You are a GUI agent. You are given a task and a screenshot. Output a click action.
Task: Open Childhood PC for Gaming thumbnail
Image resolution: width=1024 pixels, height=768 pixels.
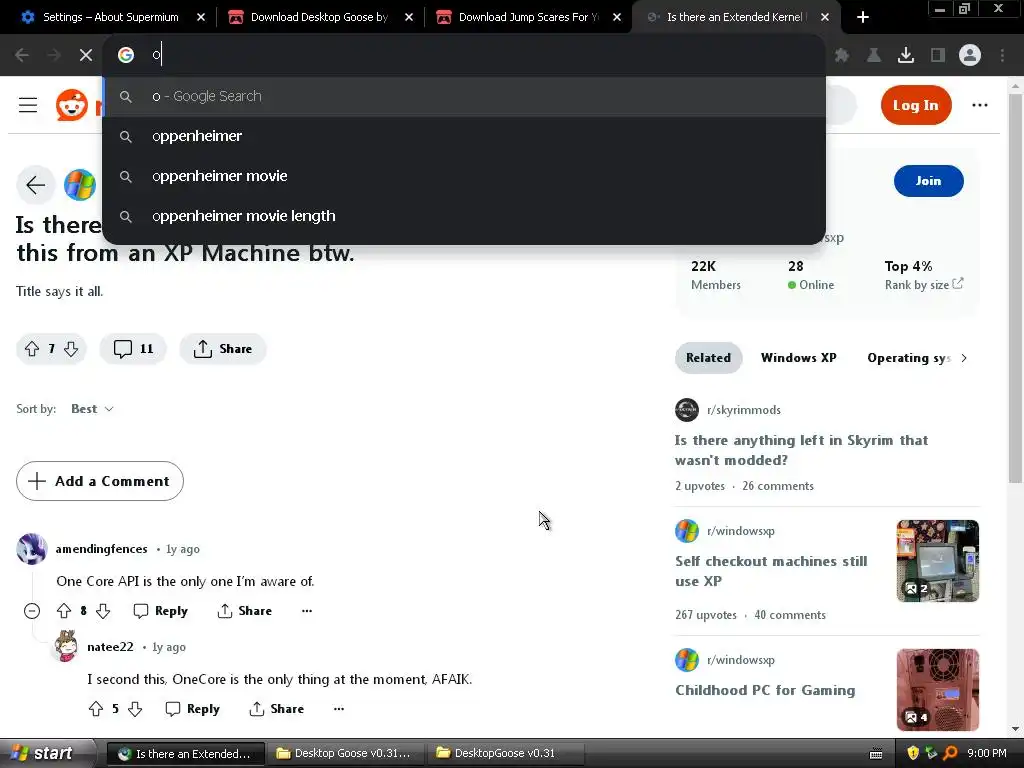pyautogui.click(x=938, y=690)
